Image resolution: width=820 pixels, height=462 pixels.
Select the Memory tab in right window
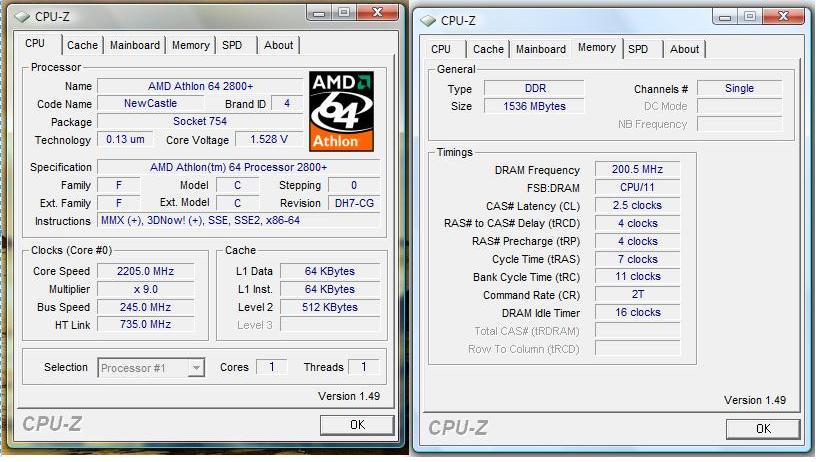pos(597,48)
